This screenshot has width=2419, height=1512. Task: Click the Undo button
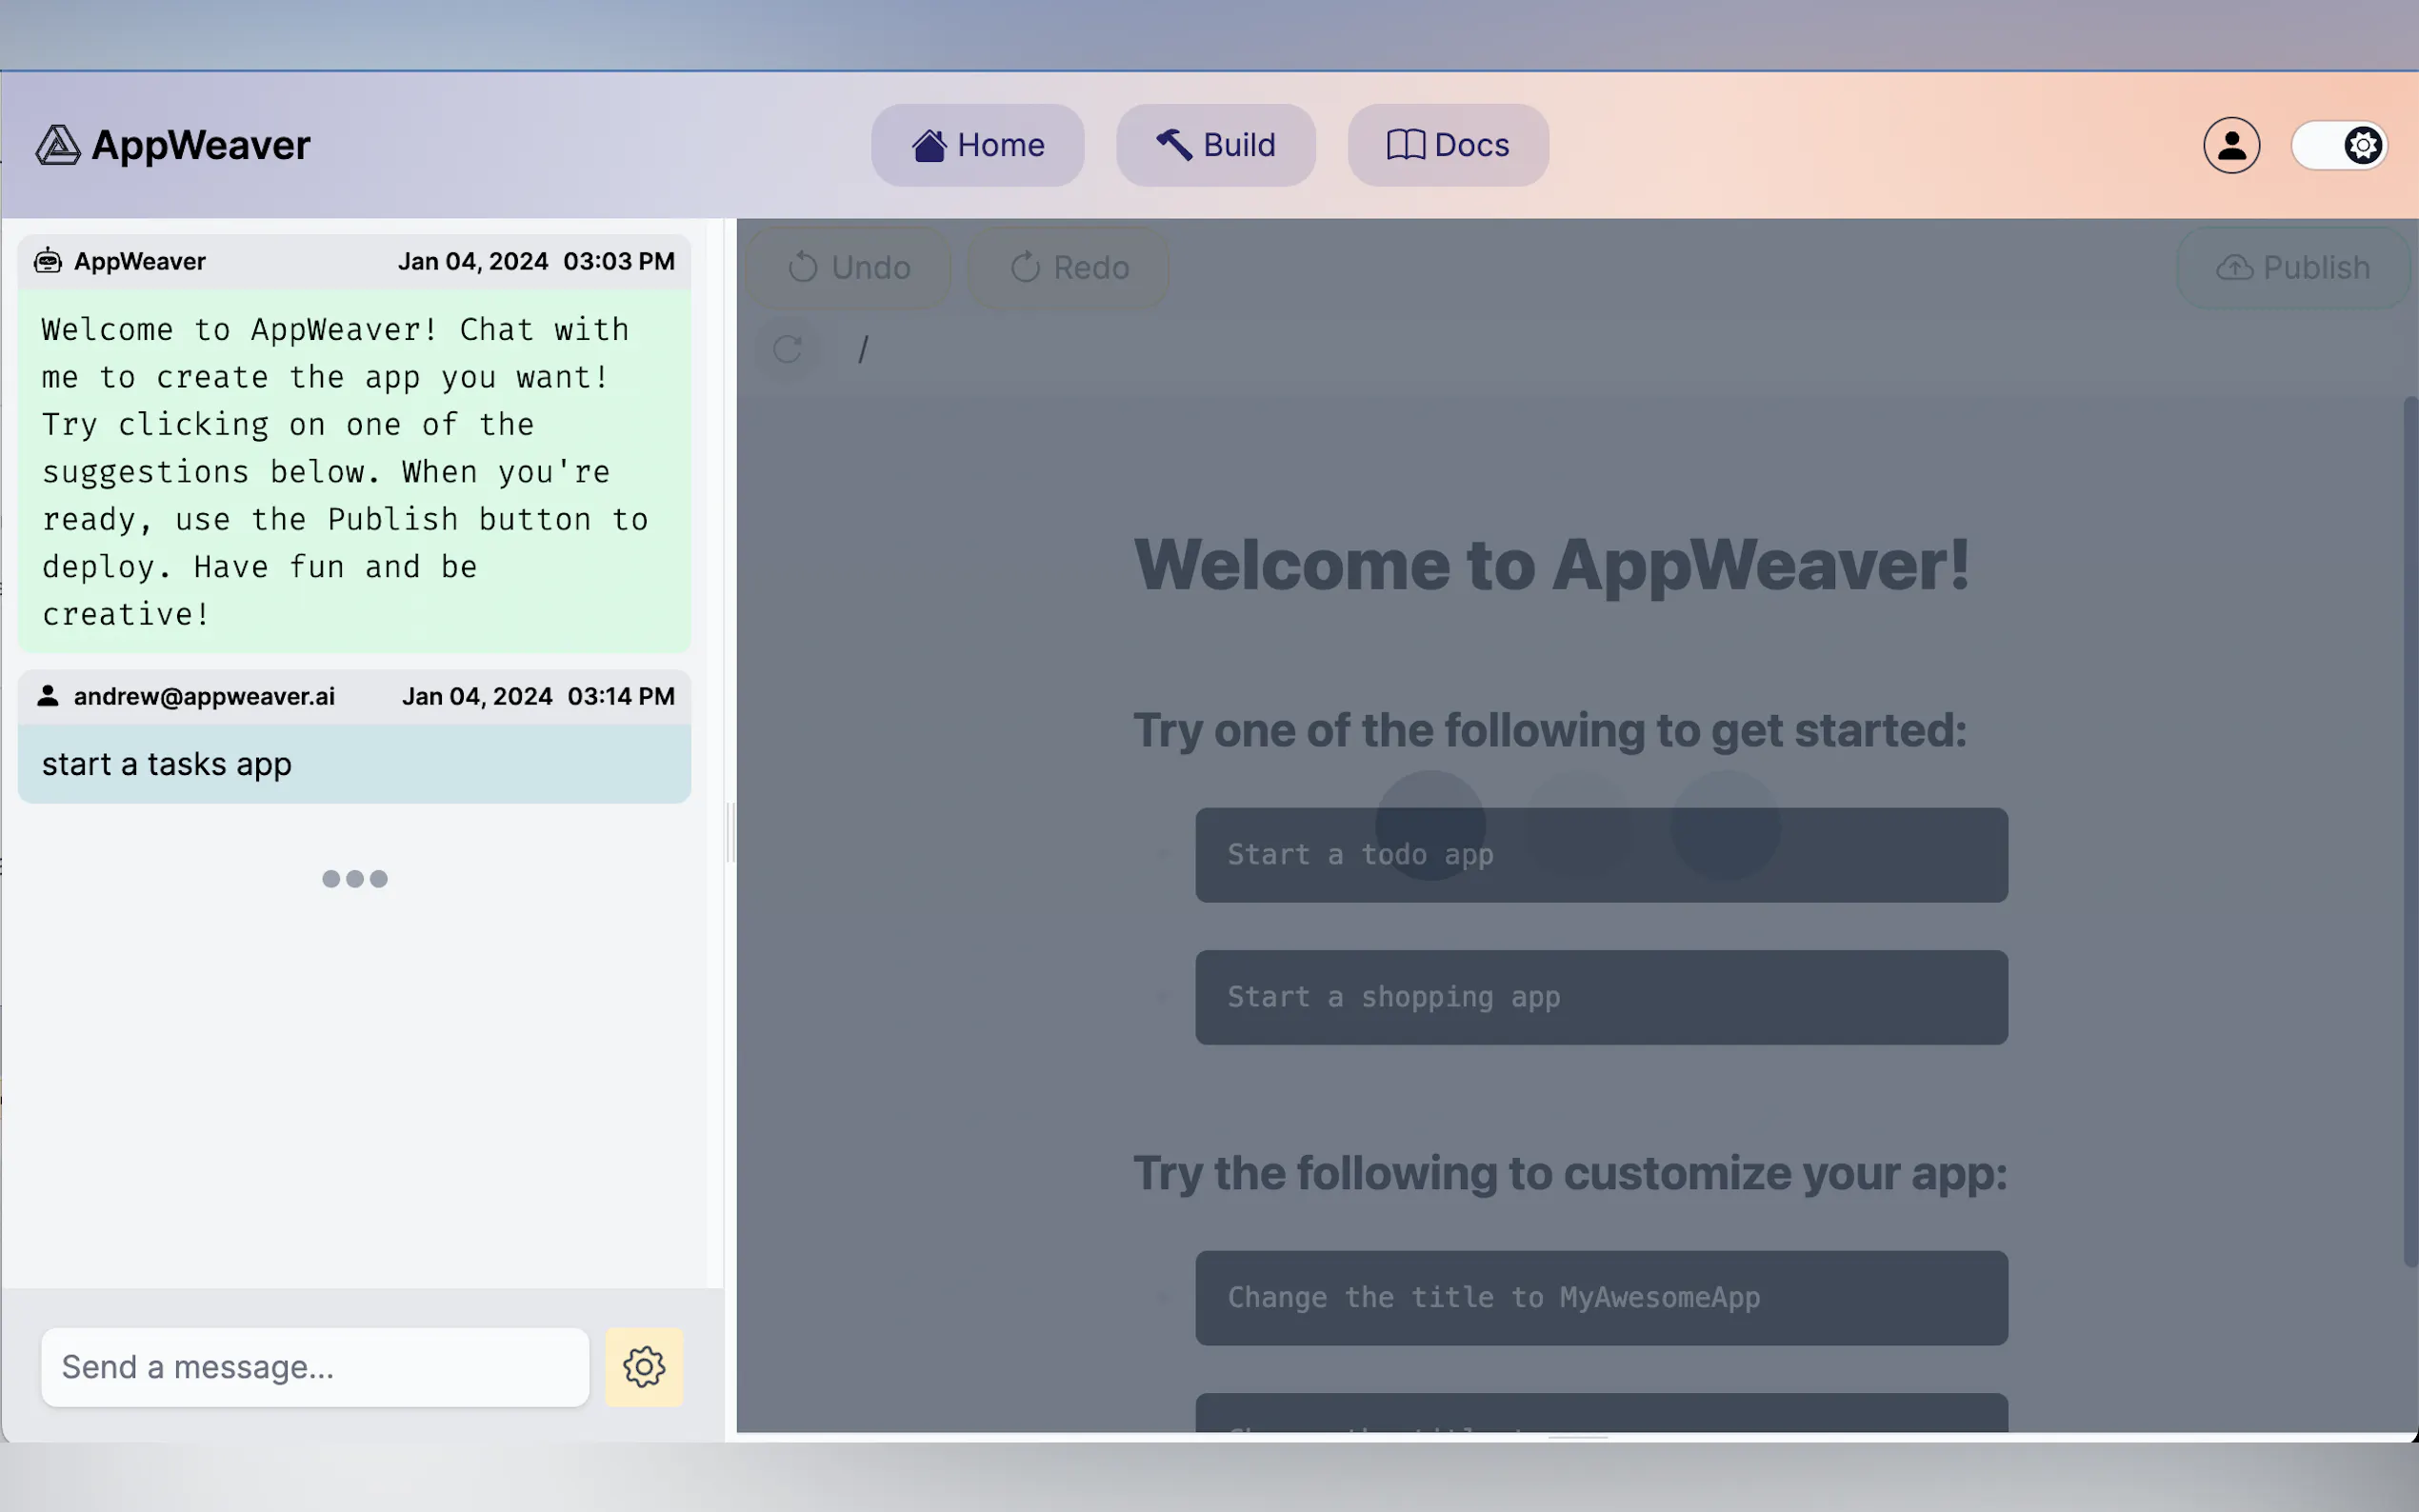(x=849, y=267)
